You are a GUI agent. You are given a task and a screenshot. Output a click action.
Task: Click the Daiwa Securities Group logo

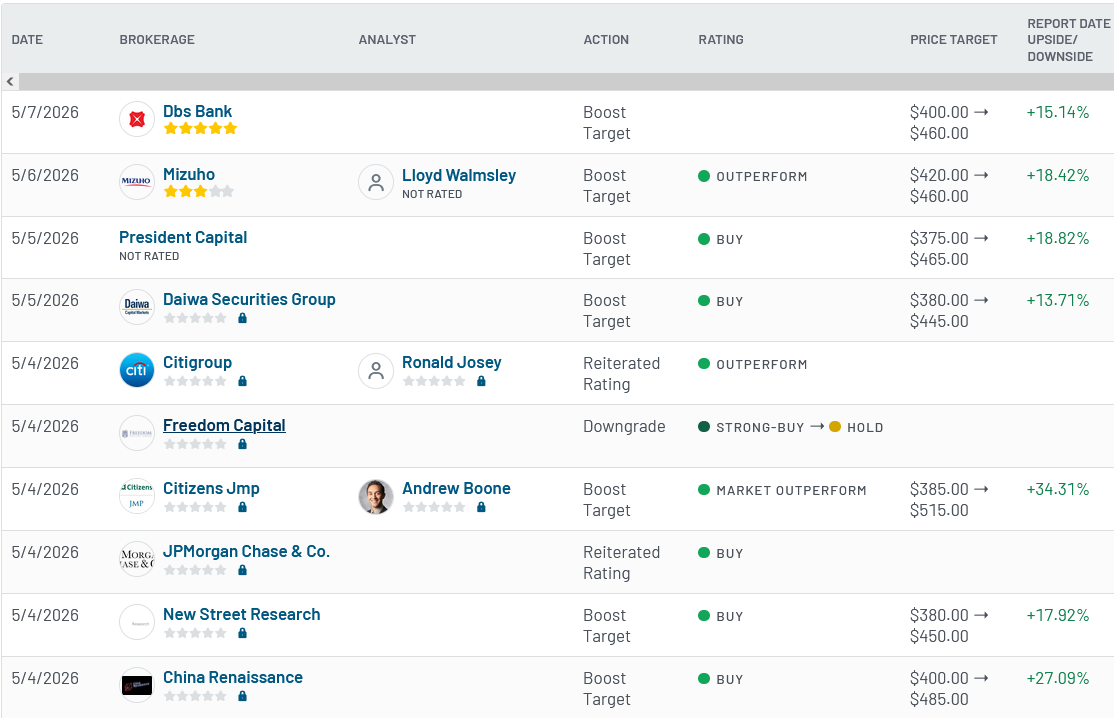pyautogui.click(x=137, y=307)
